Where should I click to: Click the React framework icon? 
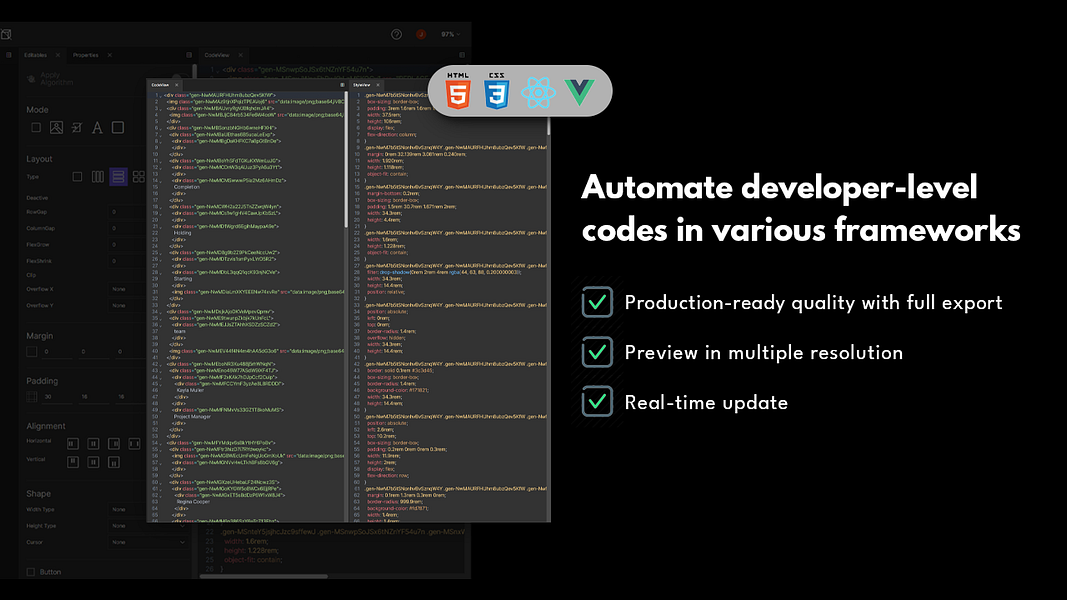click(537, 90)
